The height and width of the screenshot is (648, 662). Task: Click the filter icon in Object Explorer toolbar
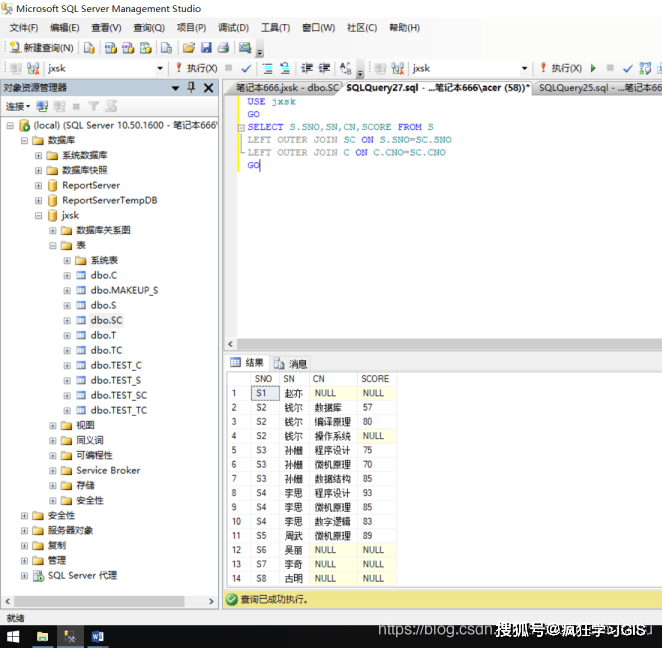(94, 106)
